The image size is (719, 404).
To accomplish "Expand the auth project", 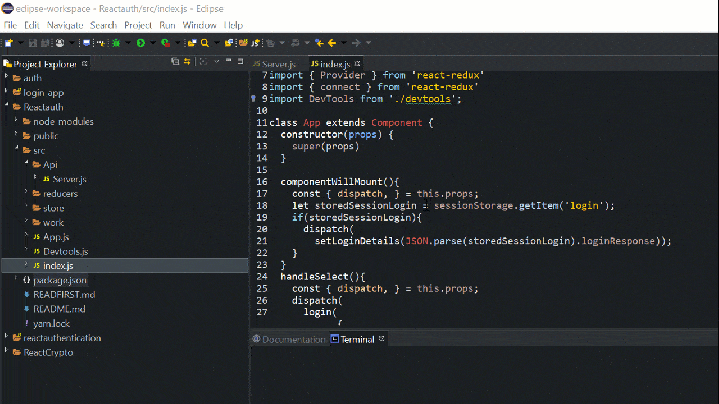I will click(6, 77).
